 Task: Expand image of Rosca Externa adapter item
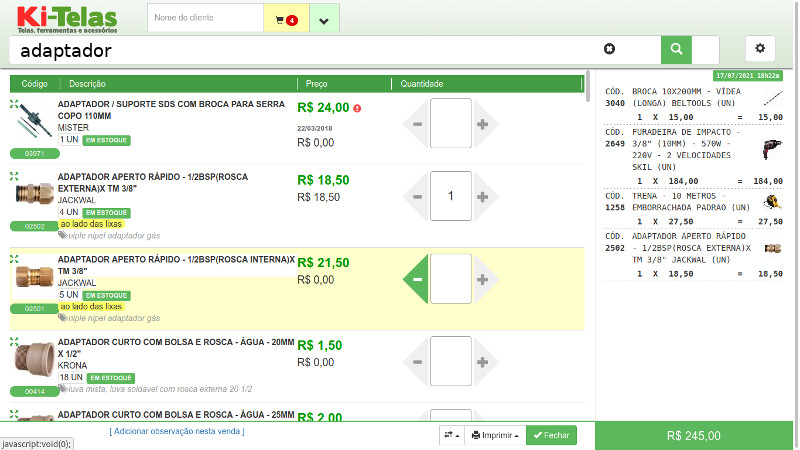click(x=14, y=177)
